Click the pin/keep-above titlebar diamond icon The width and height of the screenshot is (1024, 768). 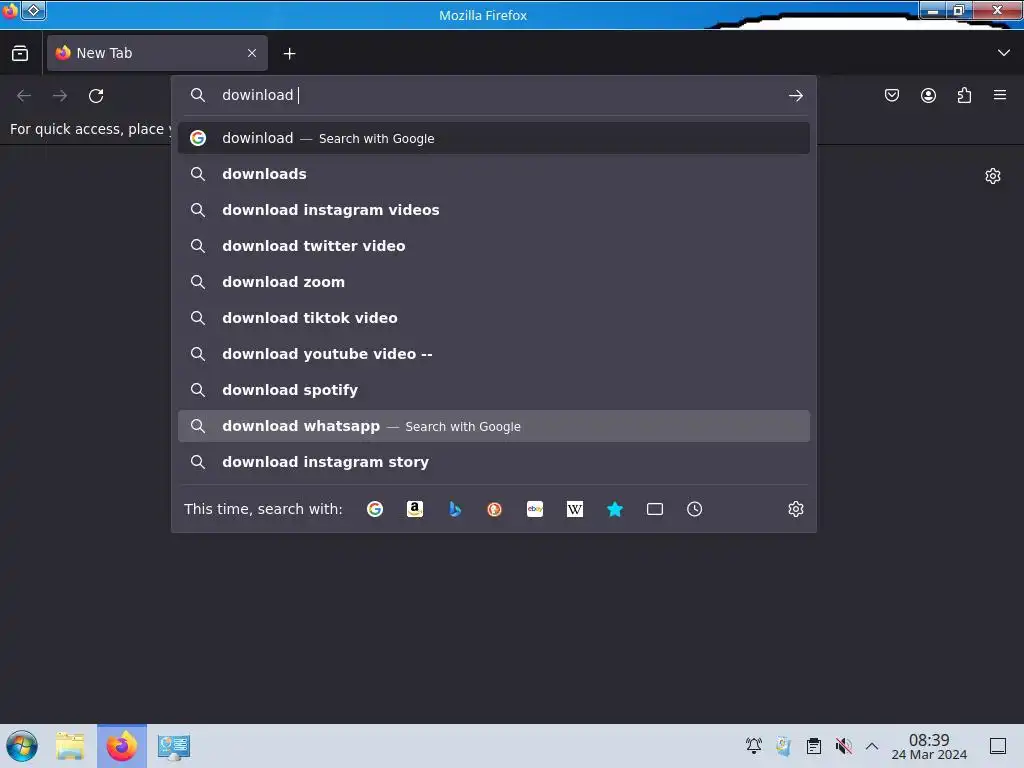tap(33, 10)
